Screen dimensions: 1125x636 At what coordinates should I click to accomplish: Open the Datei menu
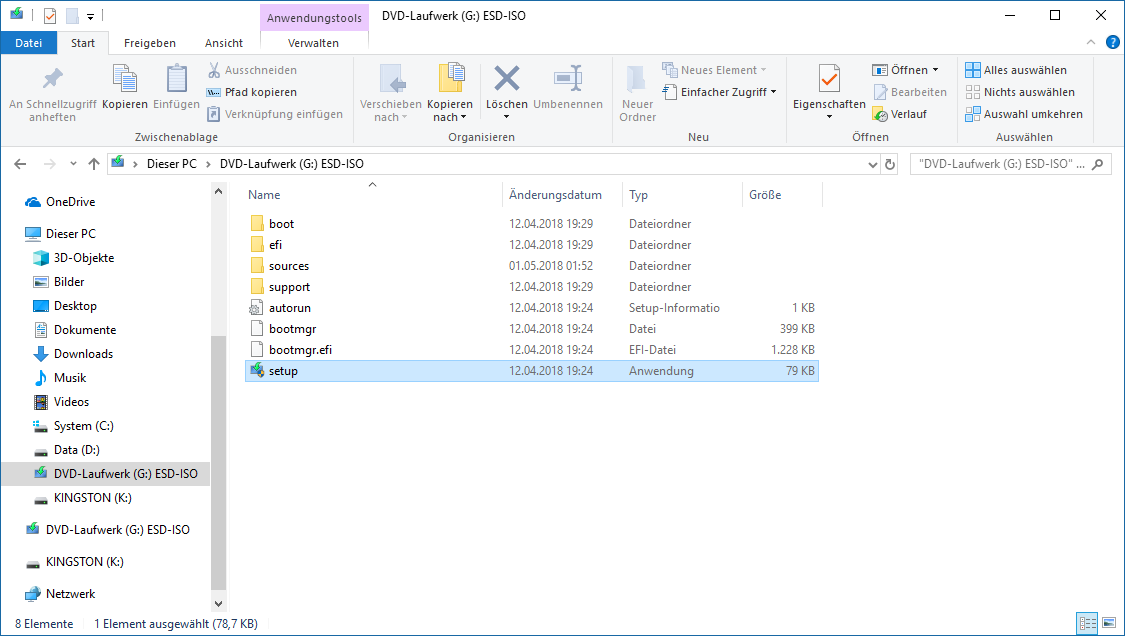pos(29,43)
